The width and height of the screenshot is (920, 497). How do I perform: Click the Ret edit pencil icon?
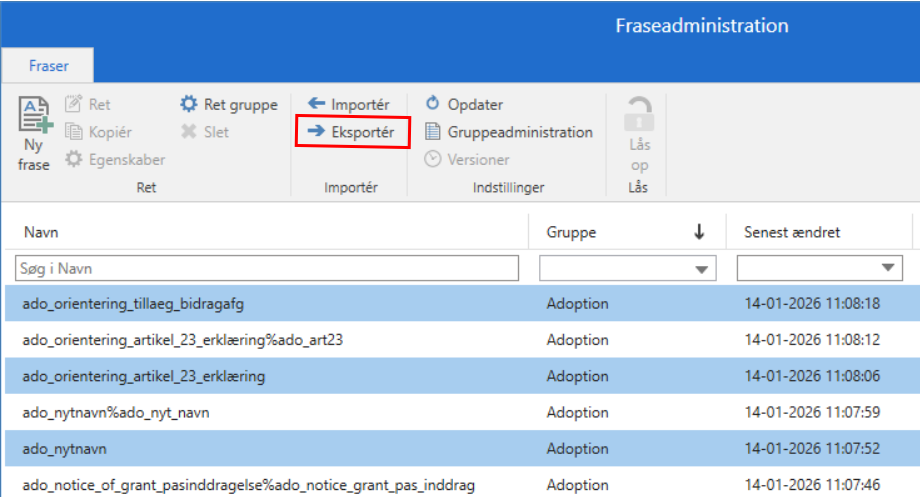73,104
